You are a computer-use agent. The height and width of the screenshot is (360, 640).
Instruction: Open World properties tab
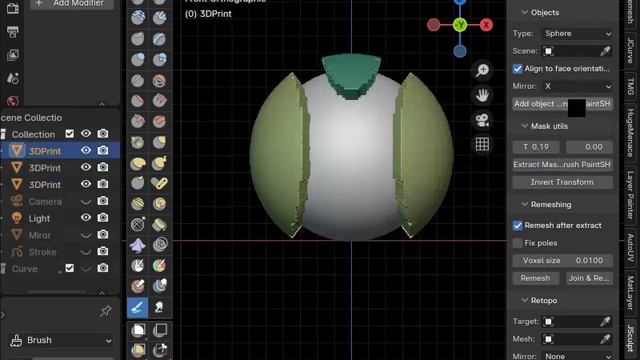coord(13,101)
